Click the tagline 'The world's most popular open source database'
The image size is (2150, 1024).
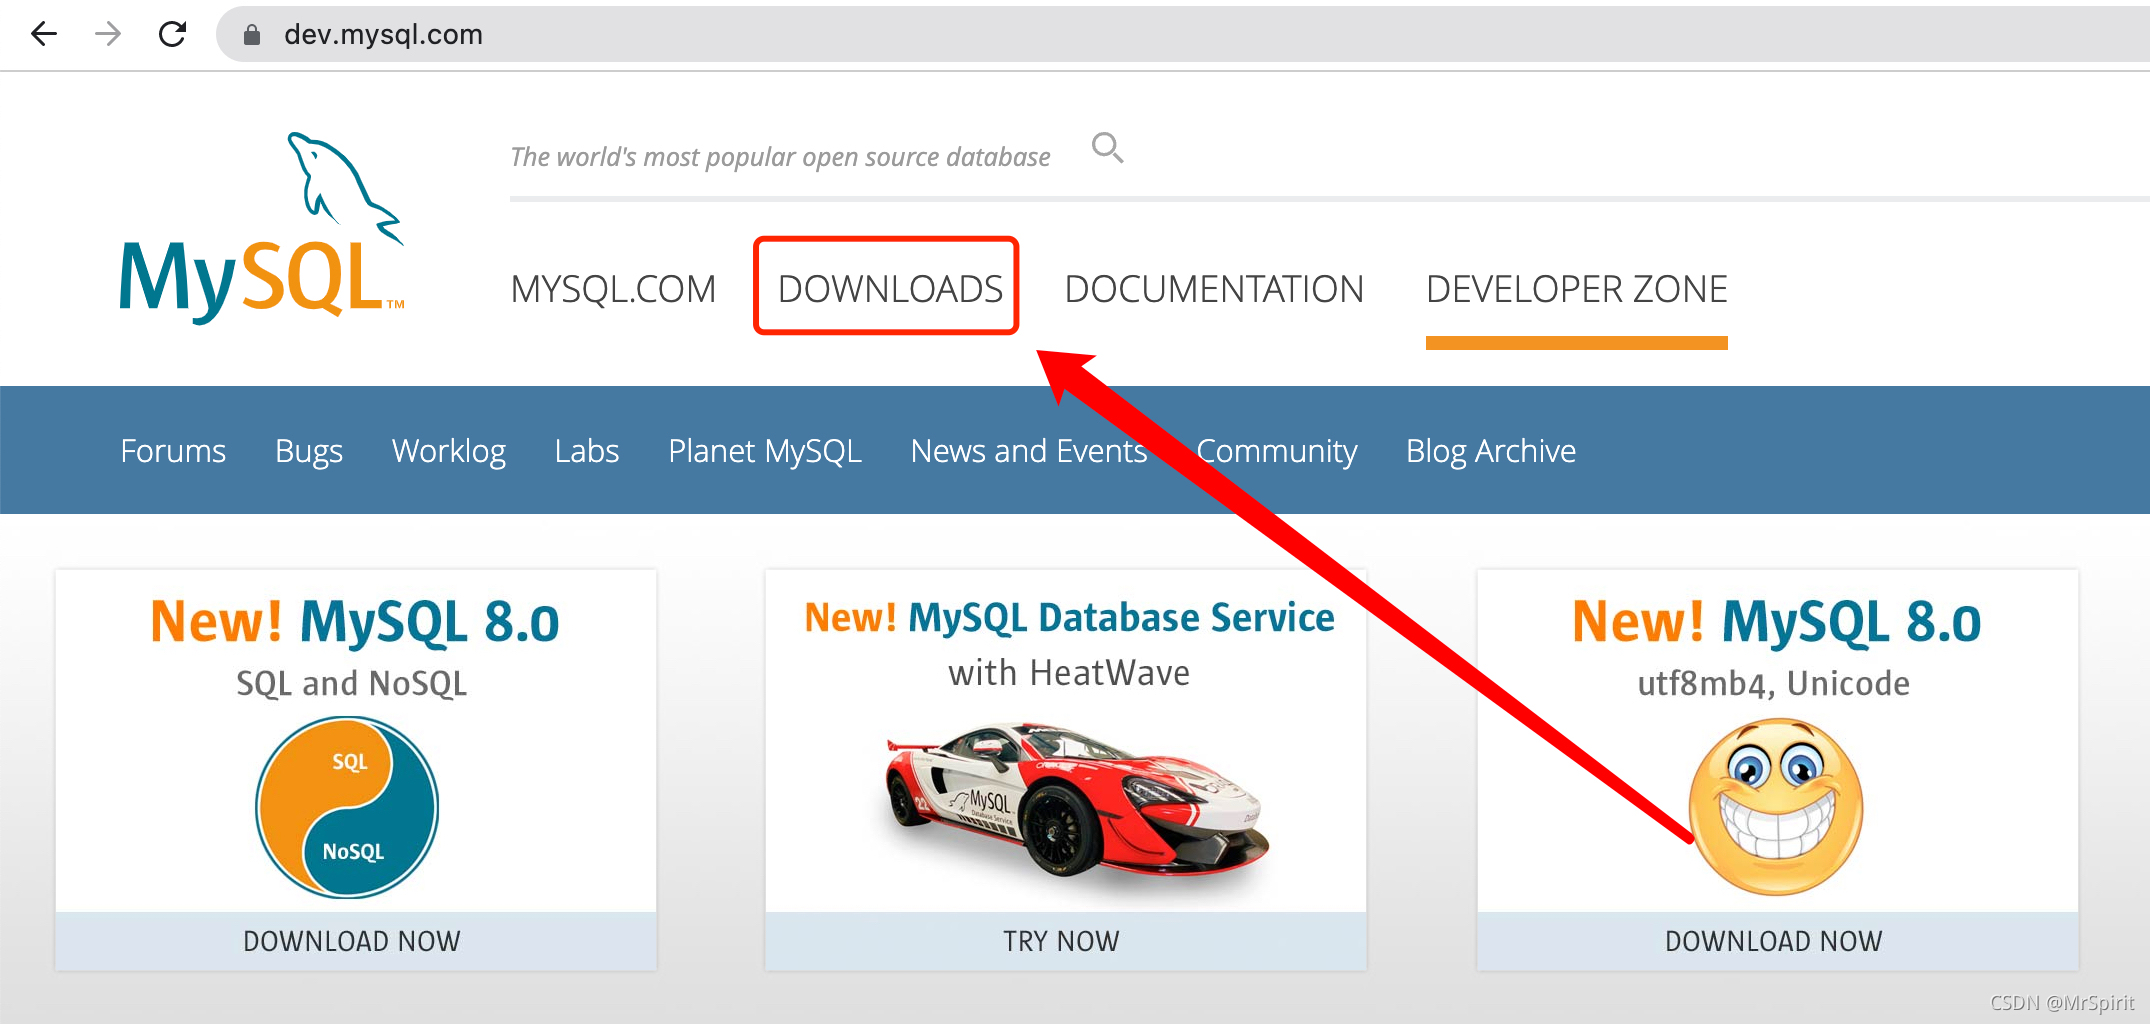point(780,157)
